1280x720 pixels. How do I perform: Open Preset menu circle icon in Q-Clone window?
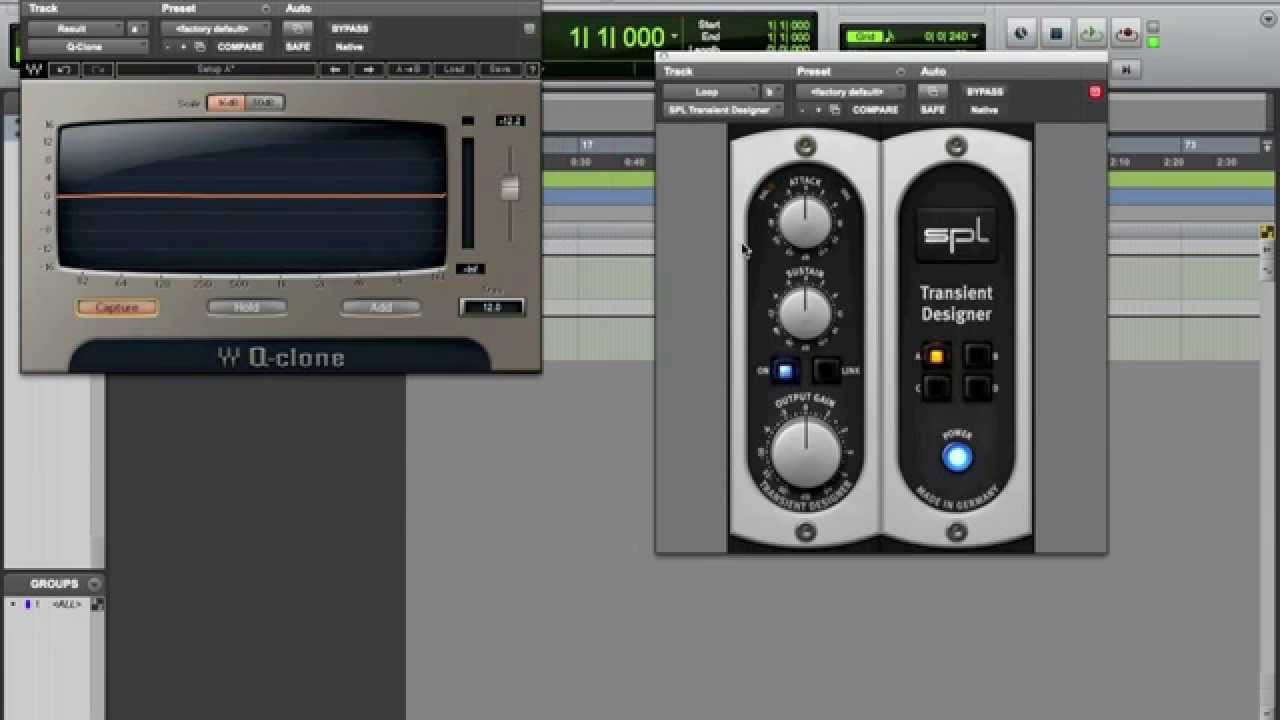264,9
